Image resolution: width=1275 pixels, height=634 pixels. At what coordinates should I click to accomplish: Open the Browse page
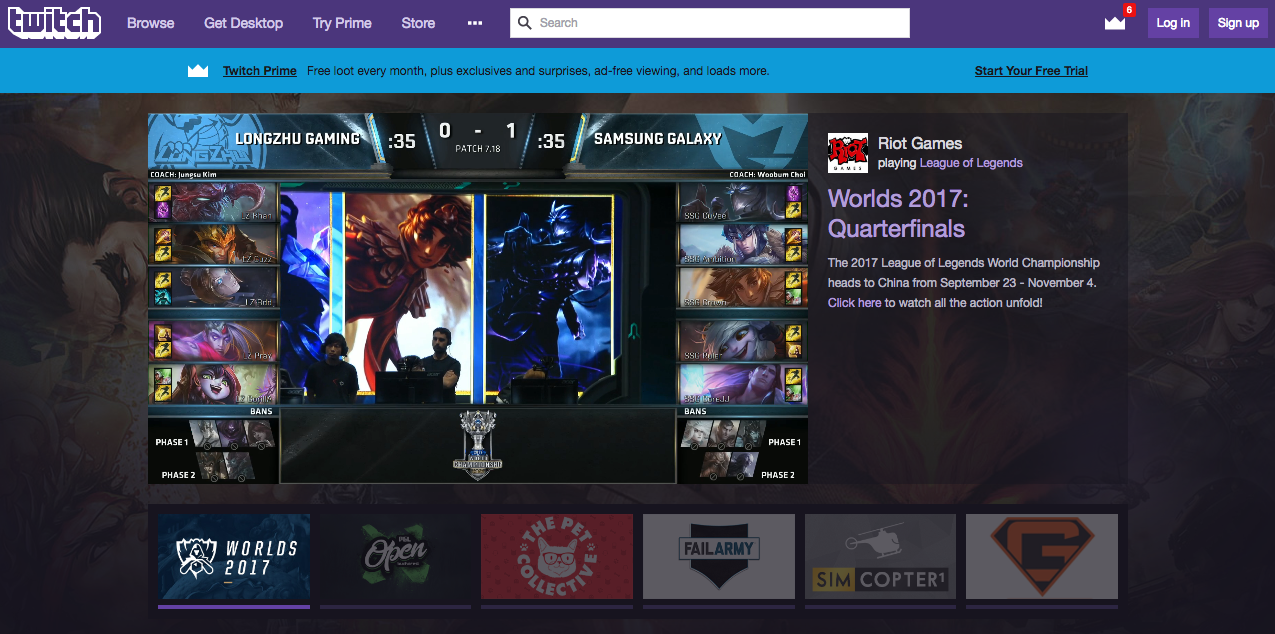[x=151, y=23]
